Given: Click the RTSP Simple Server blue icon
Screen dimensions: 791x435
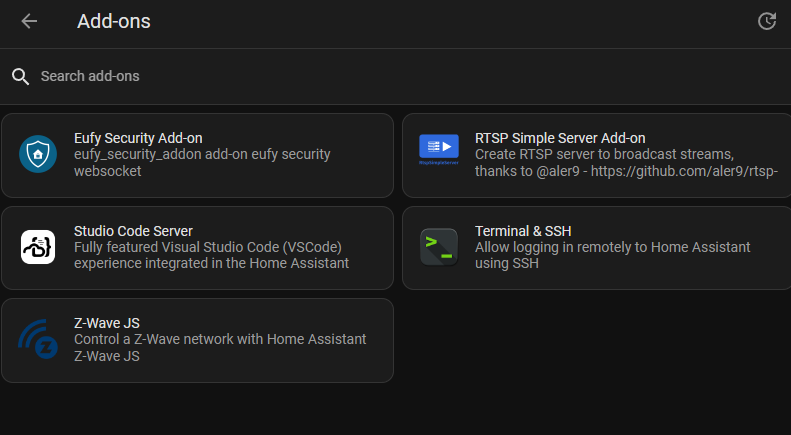Looking at the screenshot, I should click(439, 149).
